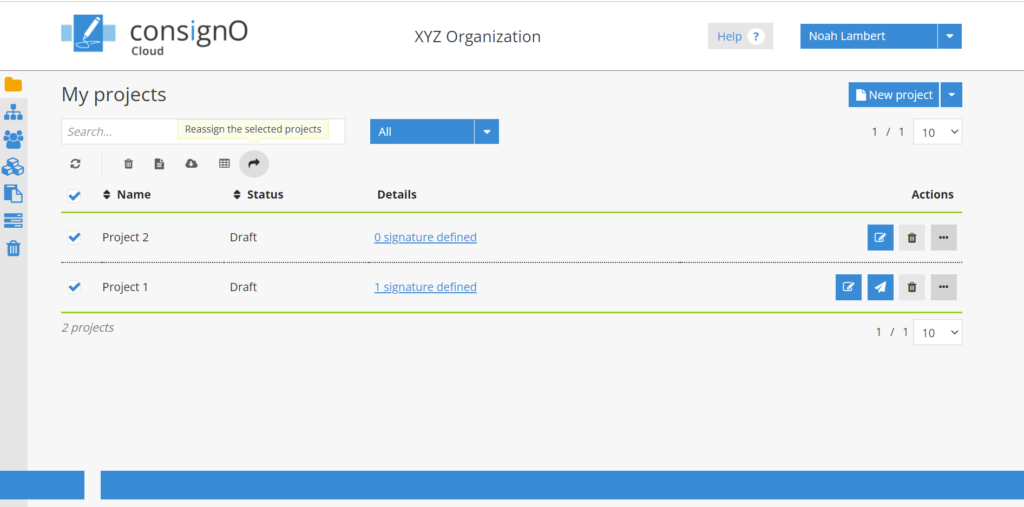Click the table grid icon in toolbar
Image resolution: width=1024 pixels, height=507 pixels.
(224, 164)
